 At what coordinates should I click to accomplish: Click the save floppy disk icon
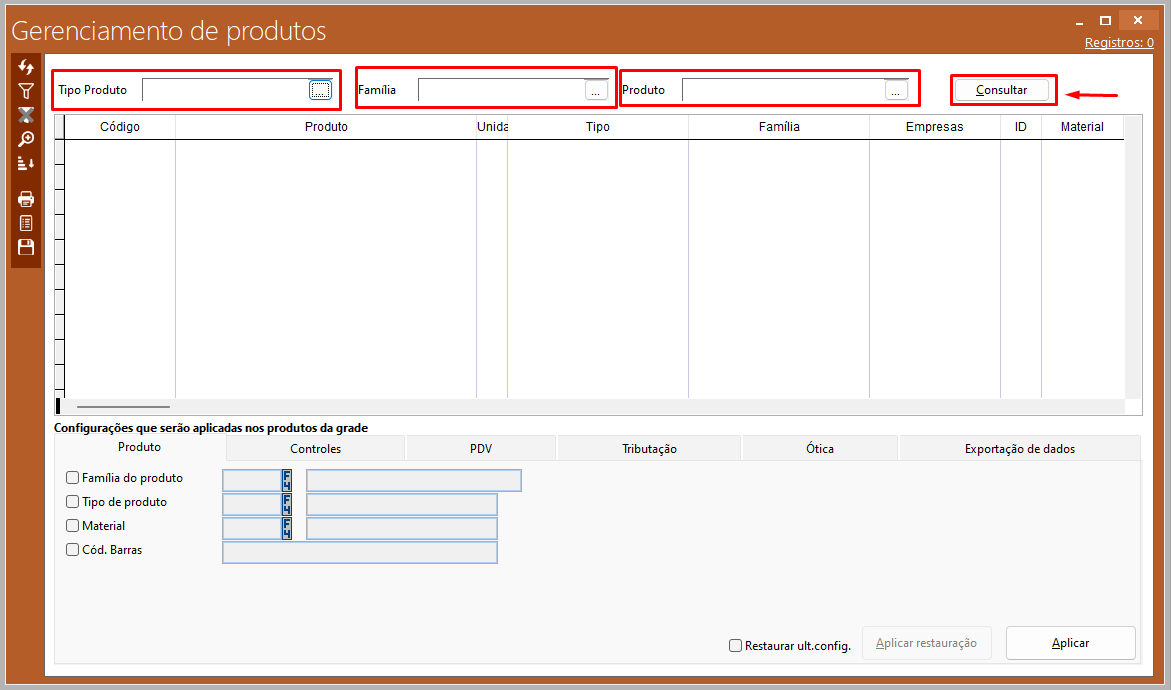[x=26, y=247]
